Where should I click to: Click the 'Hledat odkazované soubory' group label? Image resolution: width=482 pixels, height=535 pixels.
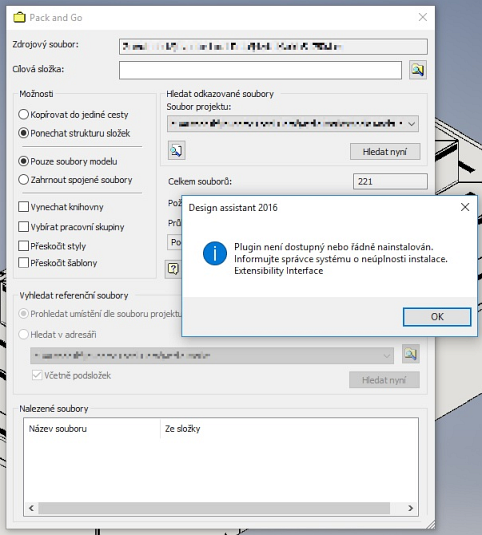pyautogui.click(x=220, y=94)
